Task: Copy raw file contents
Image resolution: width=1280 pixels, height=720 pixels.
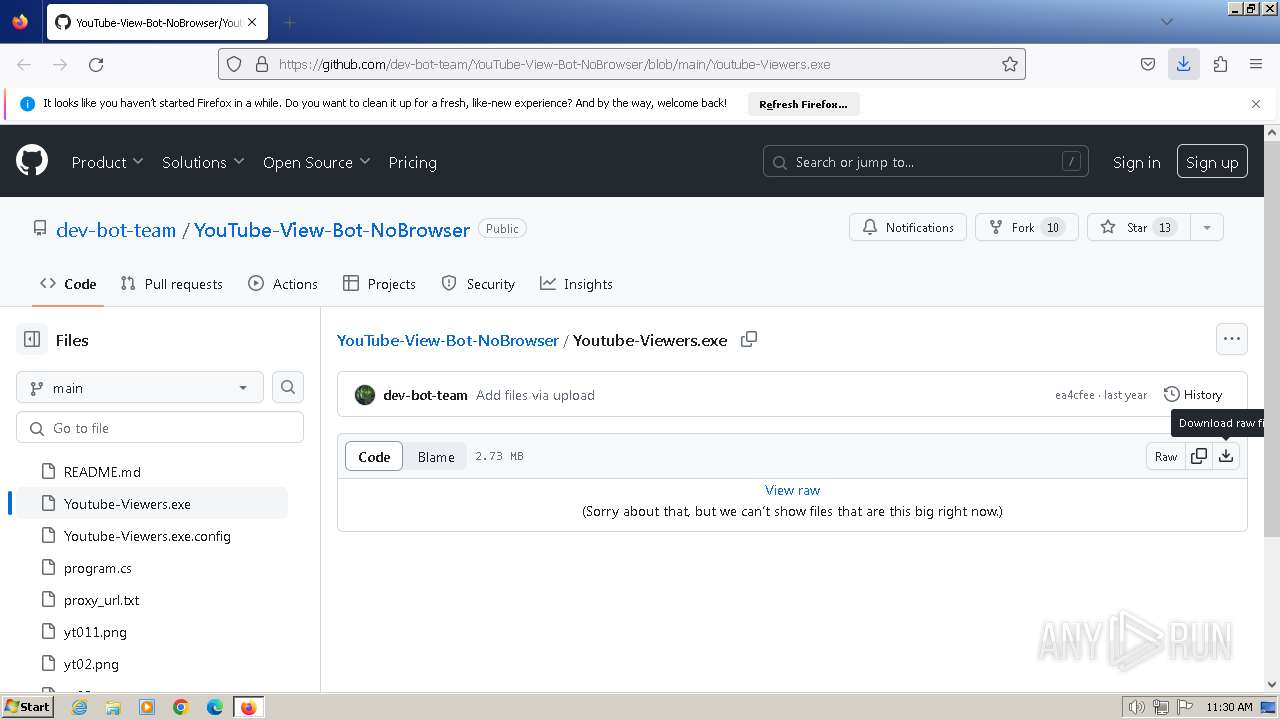Action: [x=1199, y=456]
